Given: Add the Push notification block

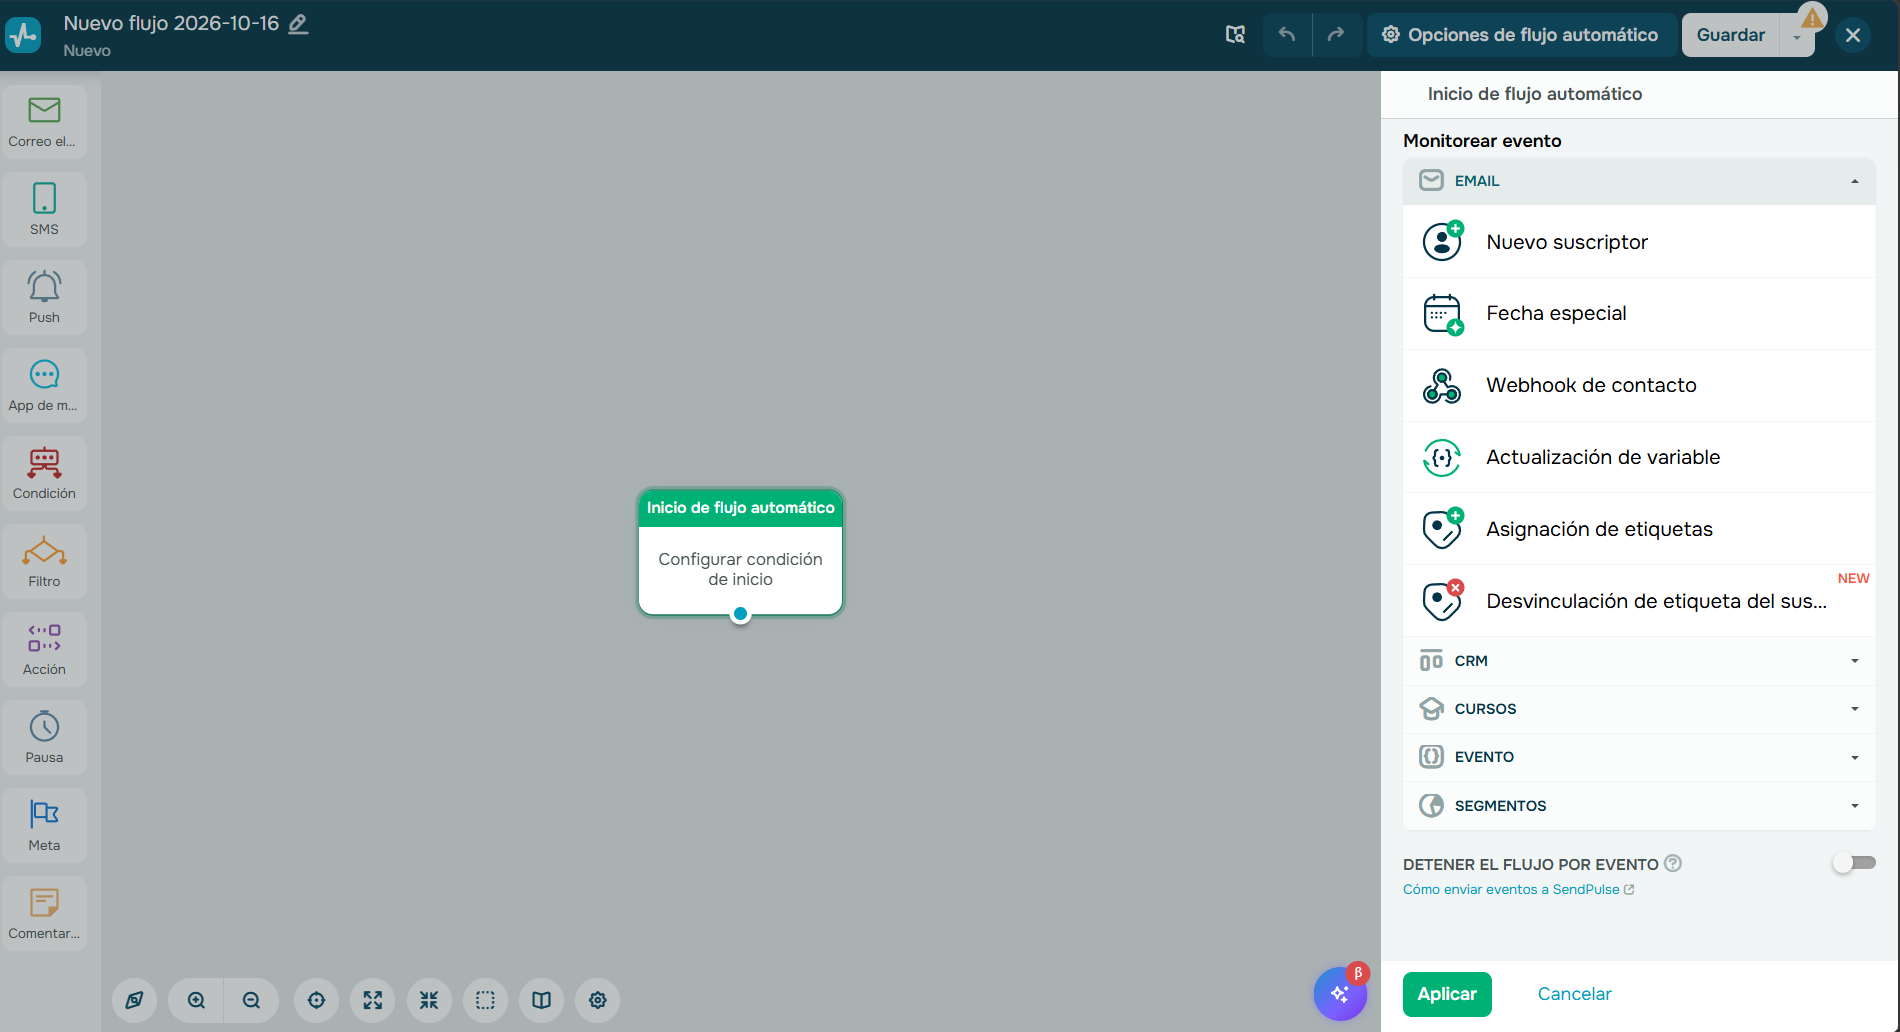Looking at the screenshot, I should pyautogui.click(x=44, y=298).
